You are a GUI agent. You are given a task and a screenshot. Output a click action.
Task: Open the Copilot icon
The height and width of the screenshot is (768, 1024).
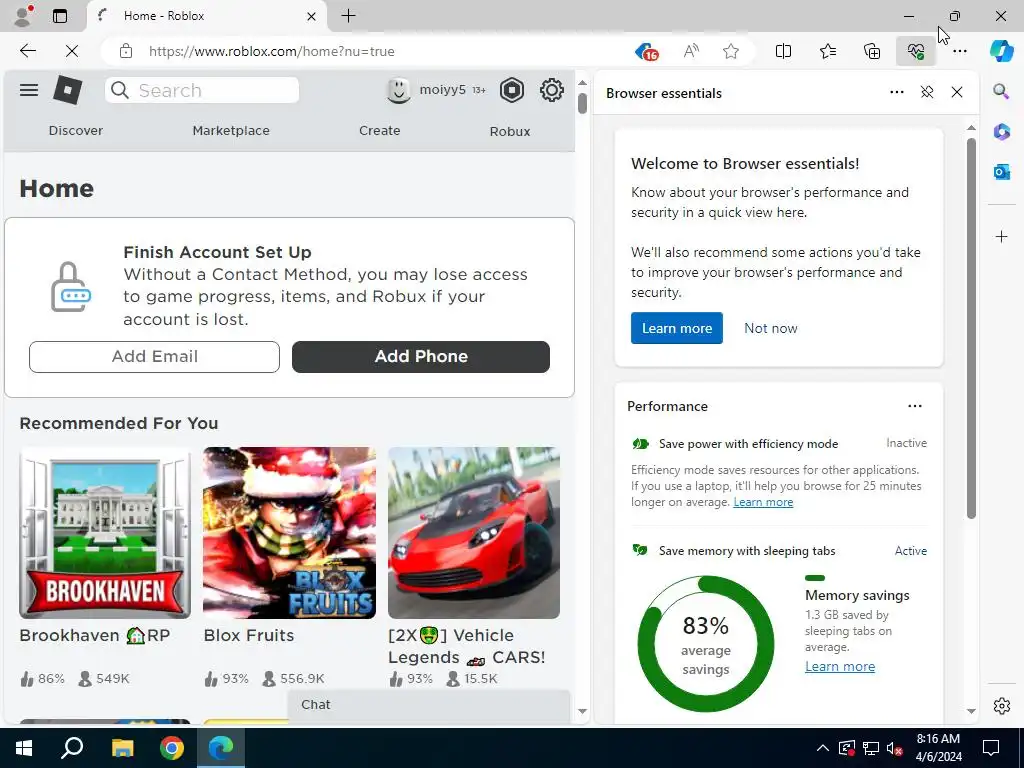(x=1001, y=51)
